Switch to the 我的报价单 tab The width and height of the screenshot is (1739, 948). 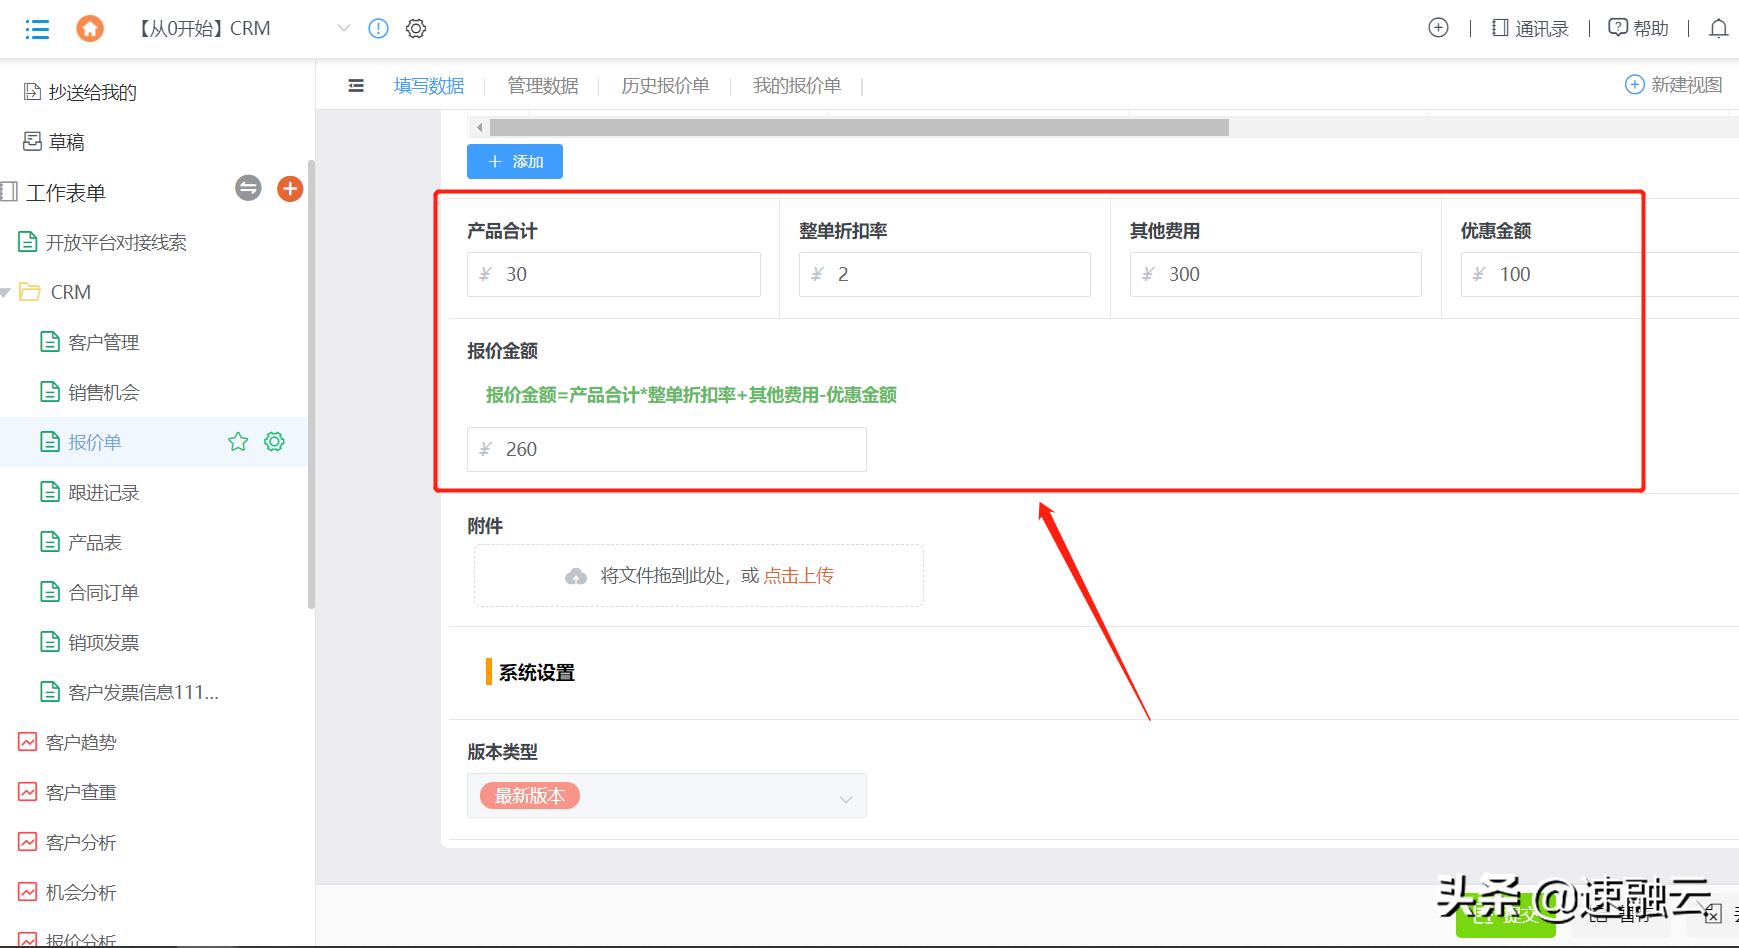tap(797, 85)
